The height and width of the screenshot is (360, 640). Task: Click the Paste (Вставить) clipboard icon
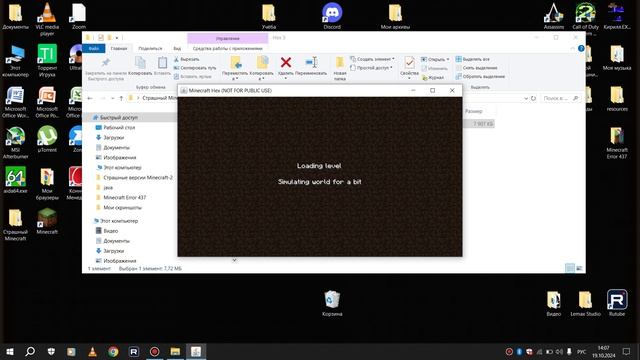tap(162, 63)
